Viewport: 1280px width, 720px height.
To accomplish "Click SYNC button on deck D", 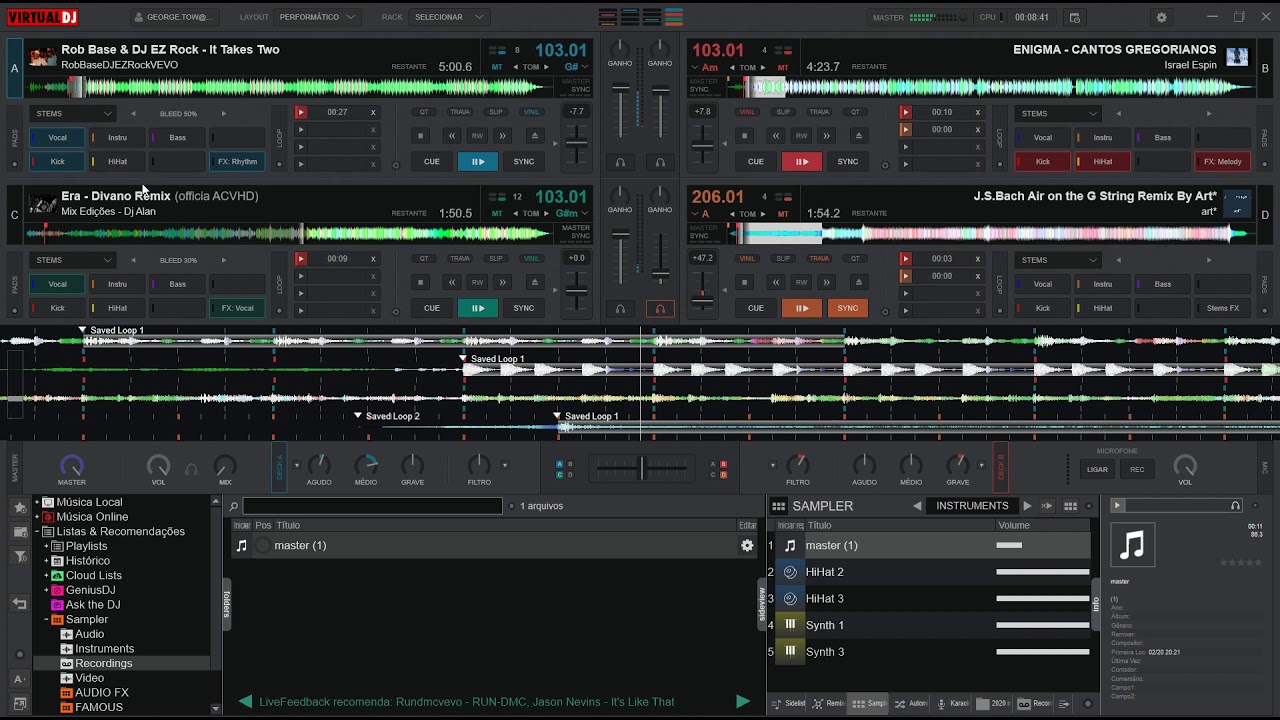I will coord(848,308).
